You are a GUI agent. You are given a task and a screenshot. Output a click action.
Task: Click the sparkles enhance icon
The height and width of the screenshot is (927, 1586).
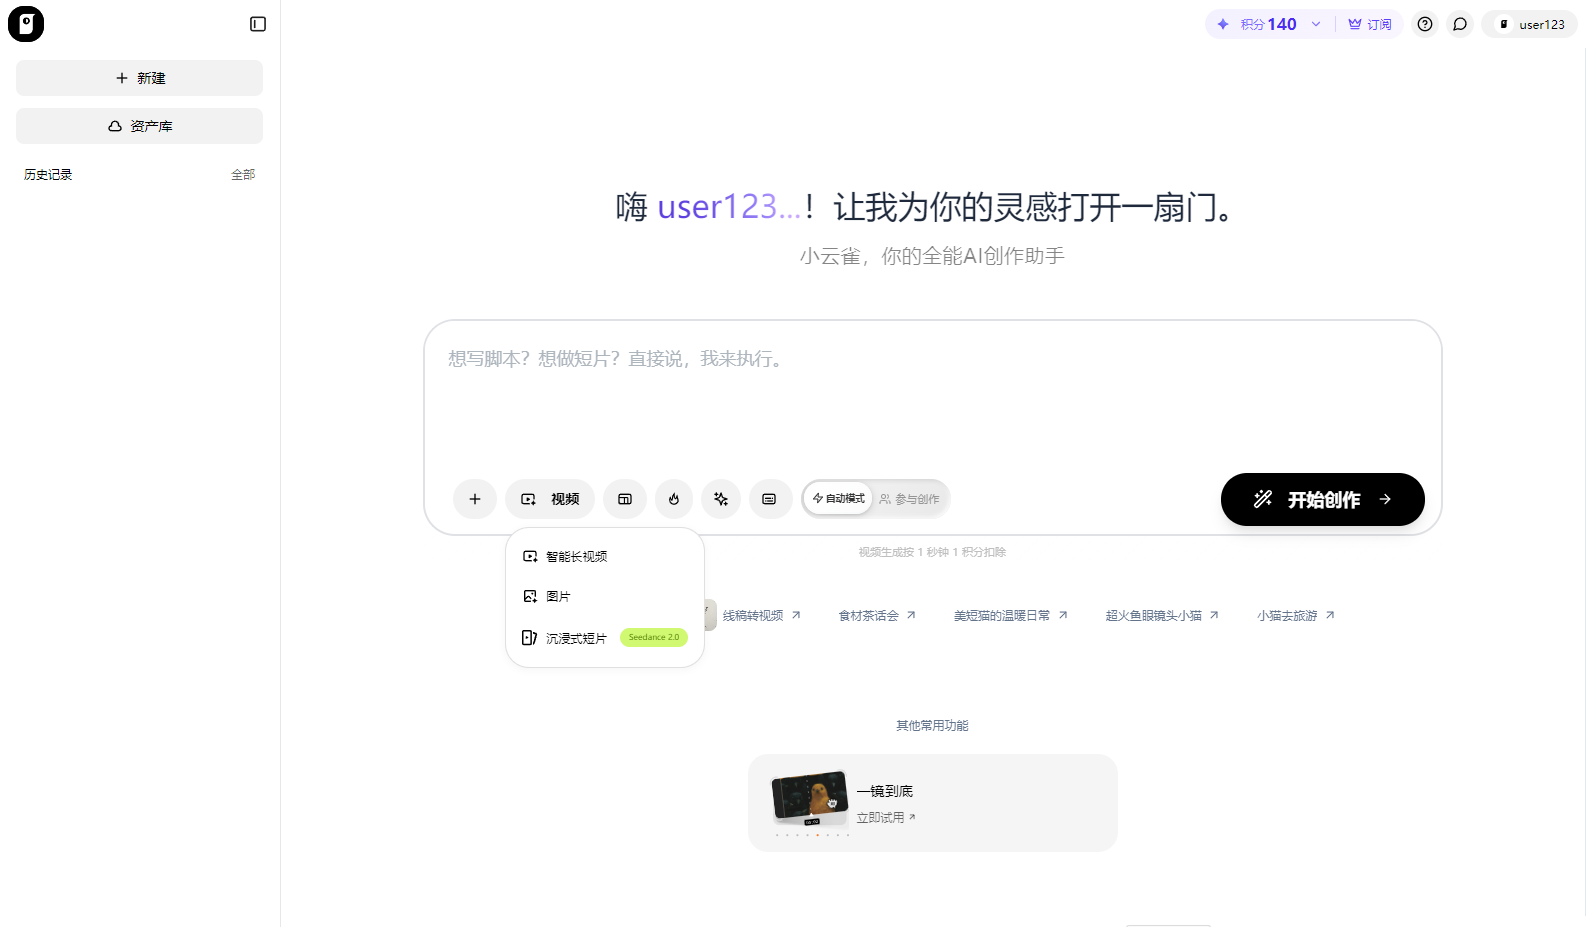click(x=721, y=499)
